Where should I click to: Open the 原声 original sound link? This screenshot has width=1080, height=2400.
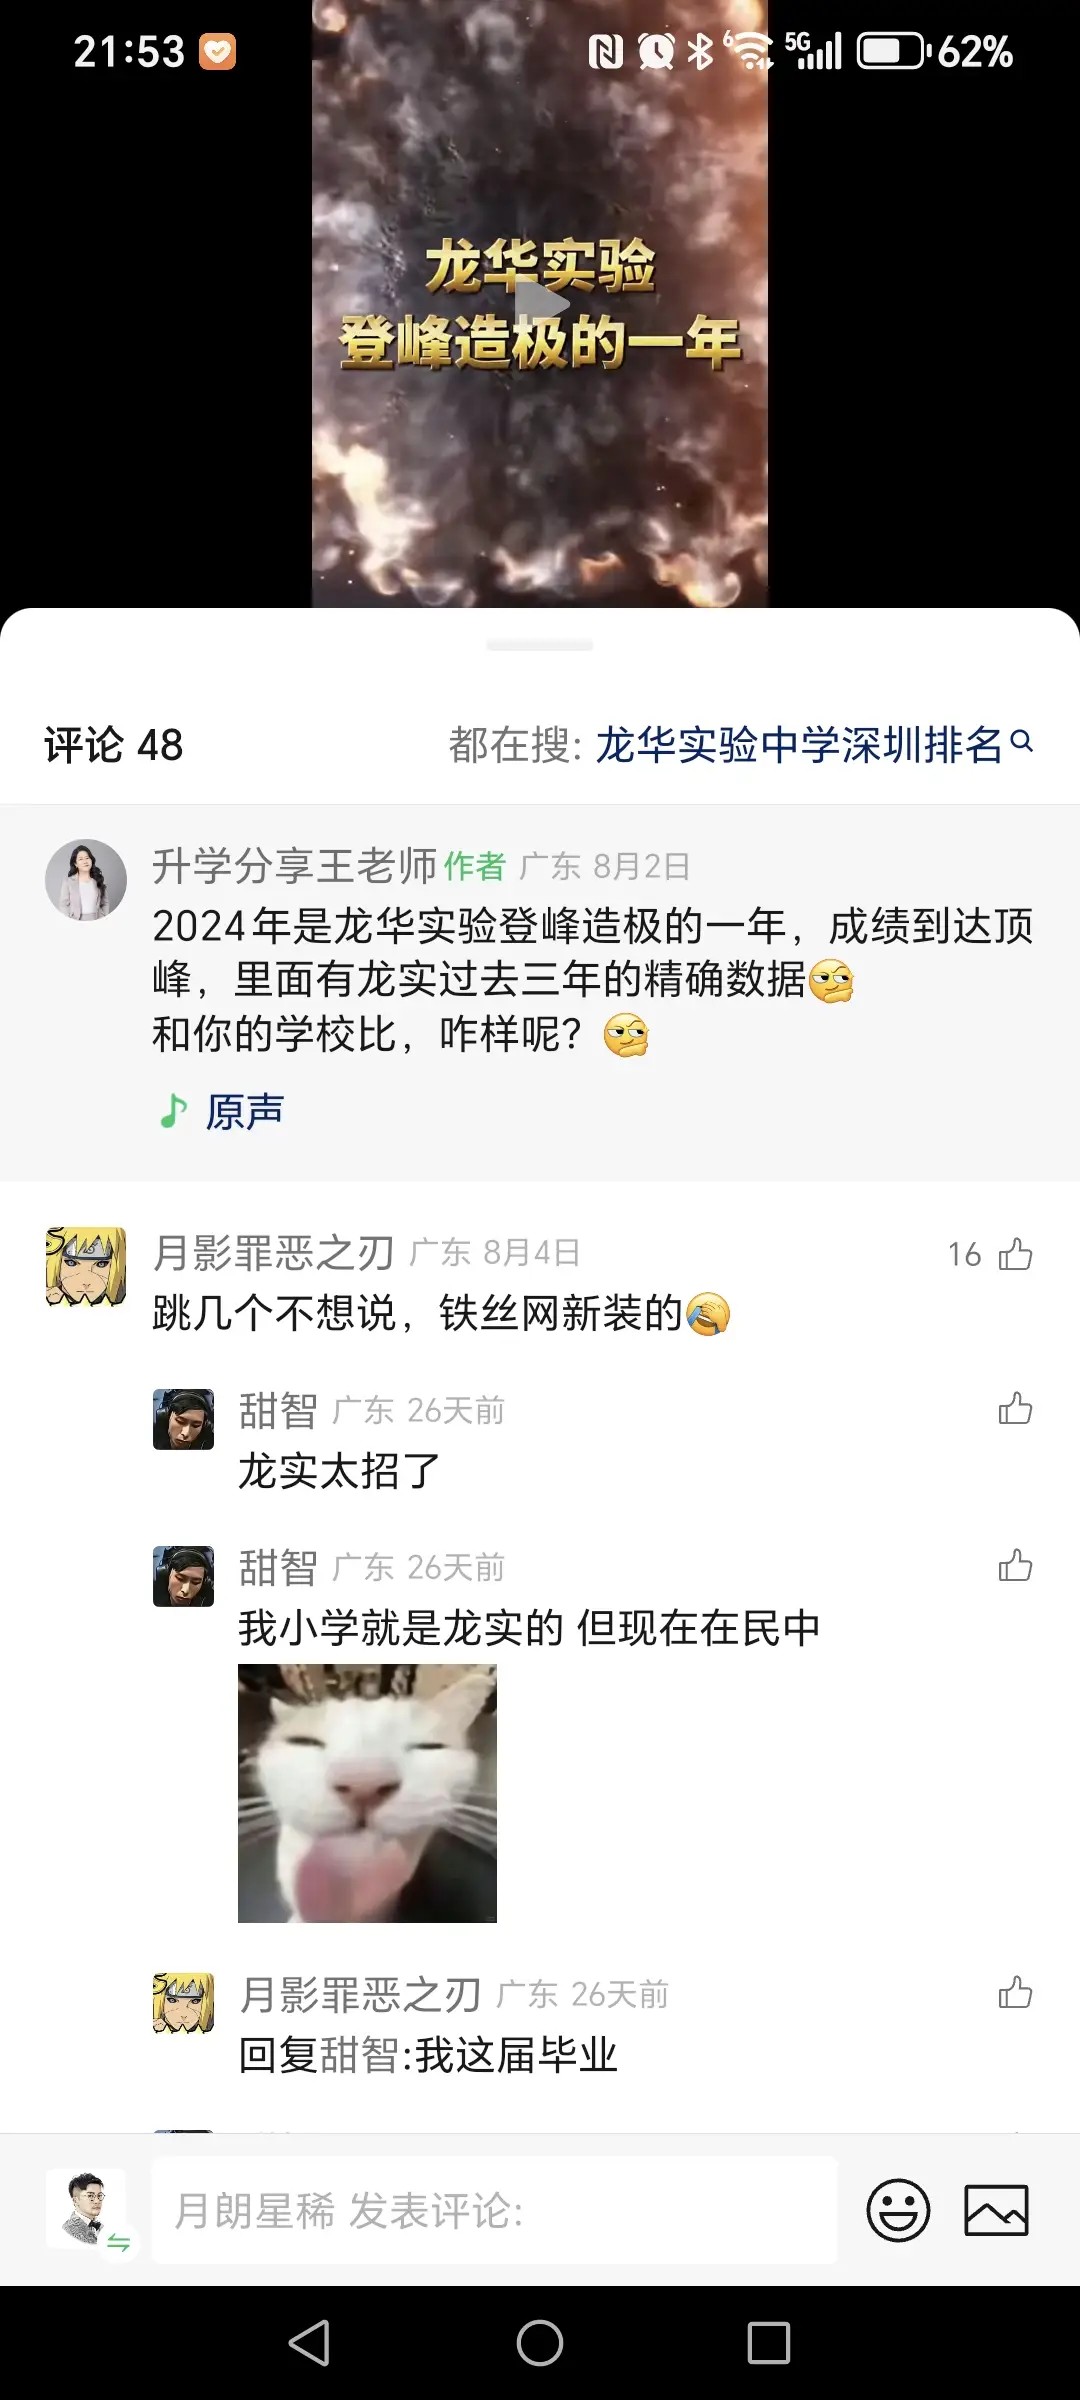[245, 1111]
